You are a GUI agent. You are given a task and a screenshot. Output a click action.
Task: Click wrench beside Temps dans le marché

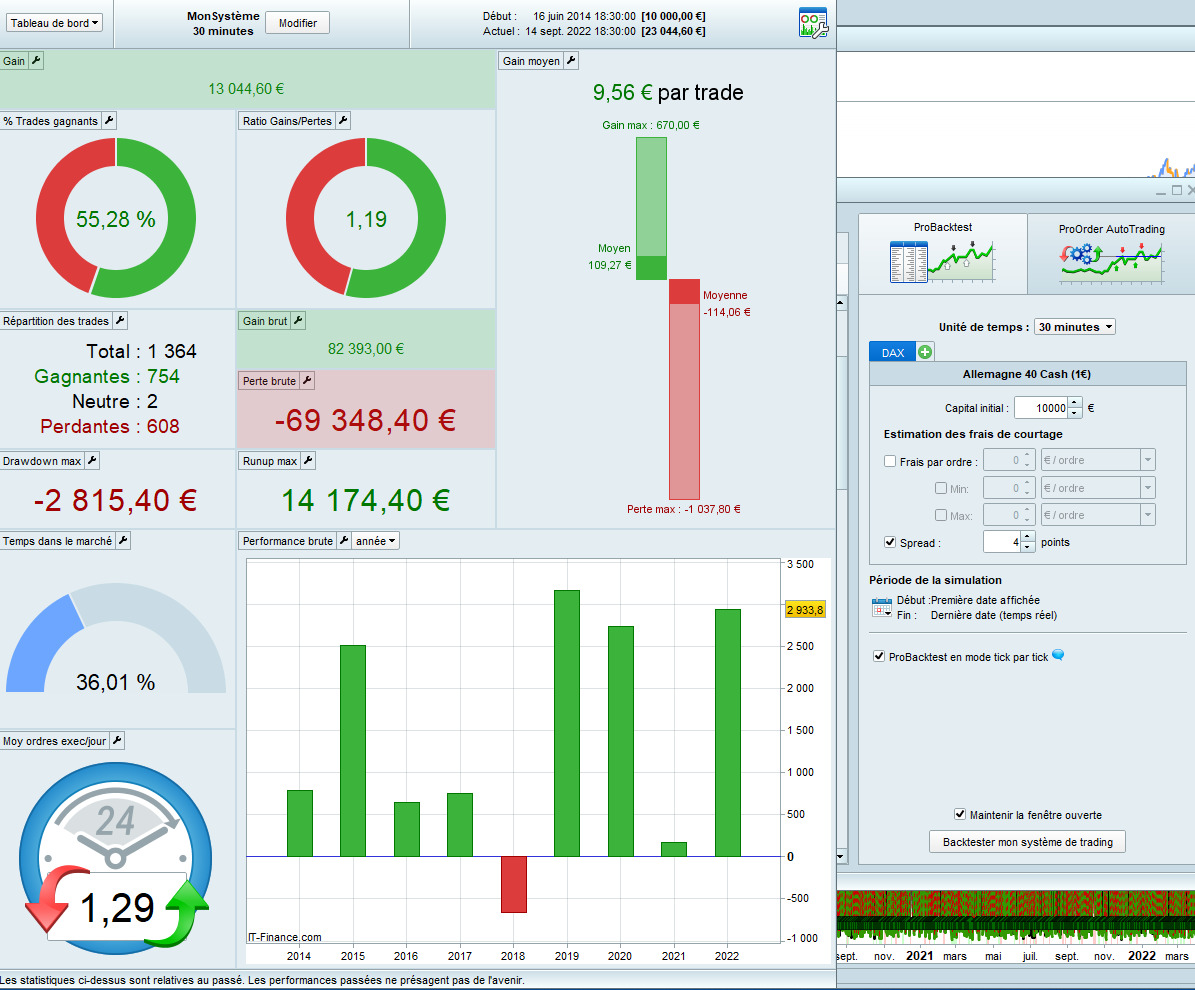(x=123, y=540)
